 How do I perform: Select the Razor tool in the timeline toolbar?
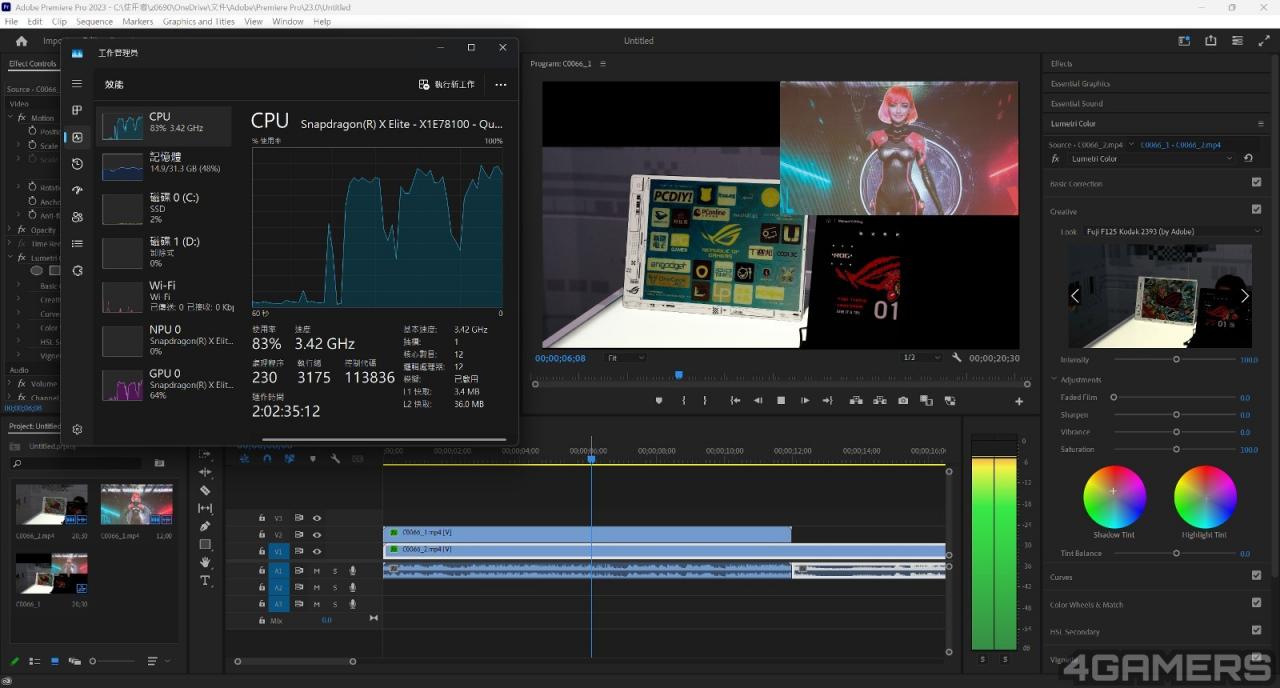205,490
